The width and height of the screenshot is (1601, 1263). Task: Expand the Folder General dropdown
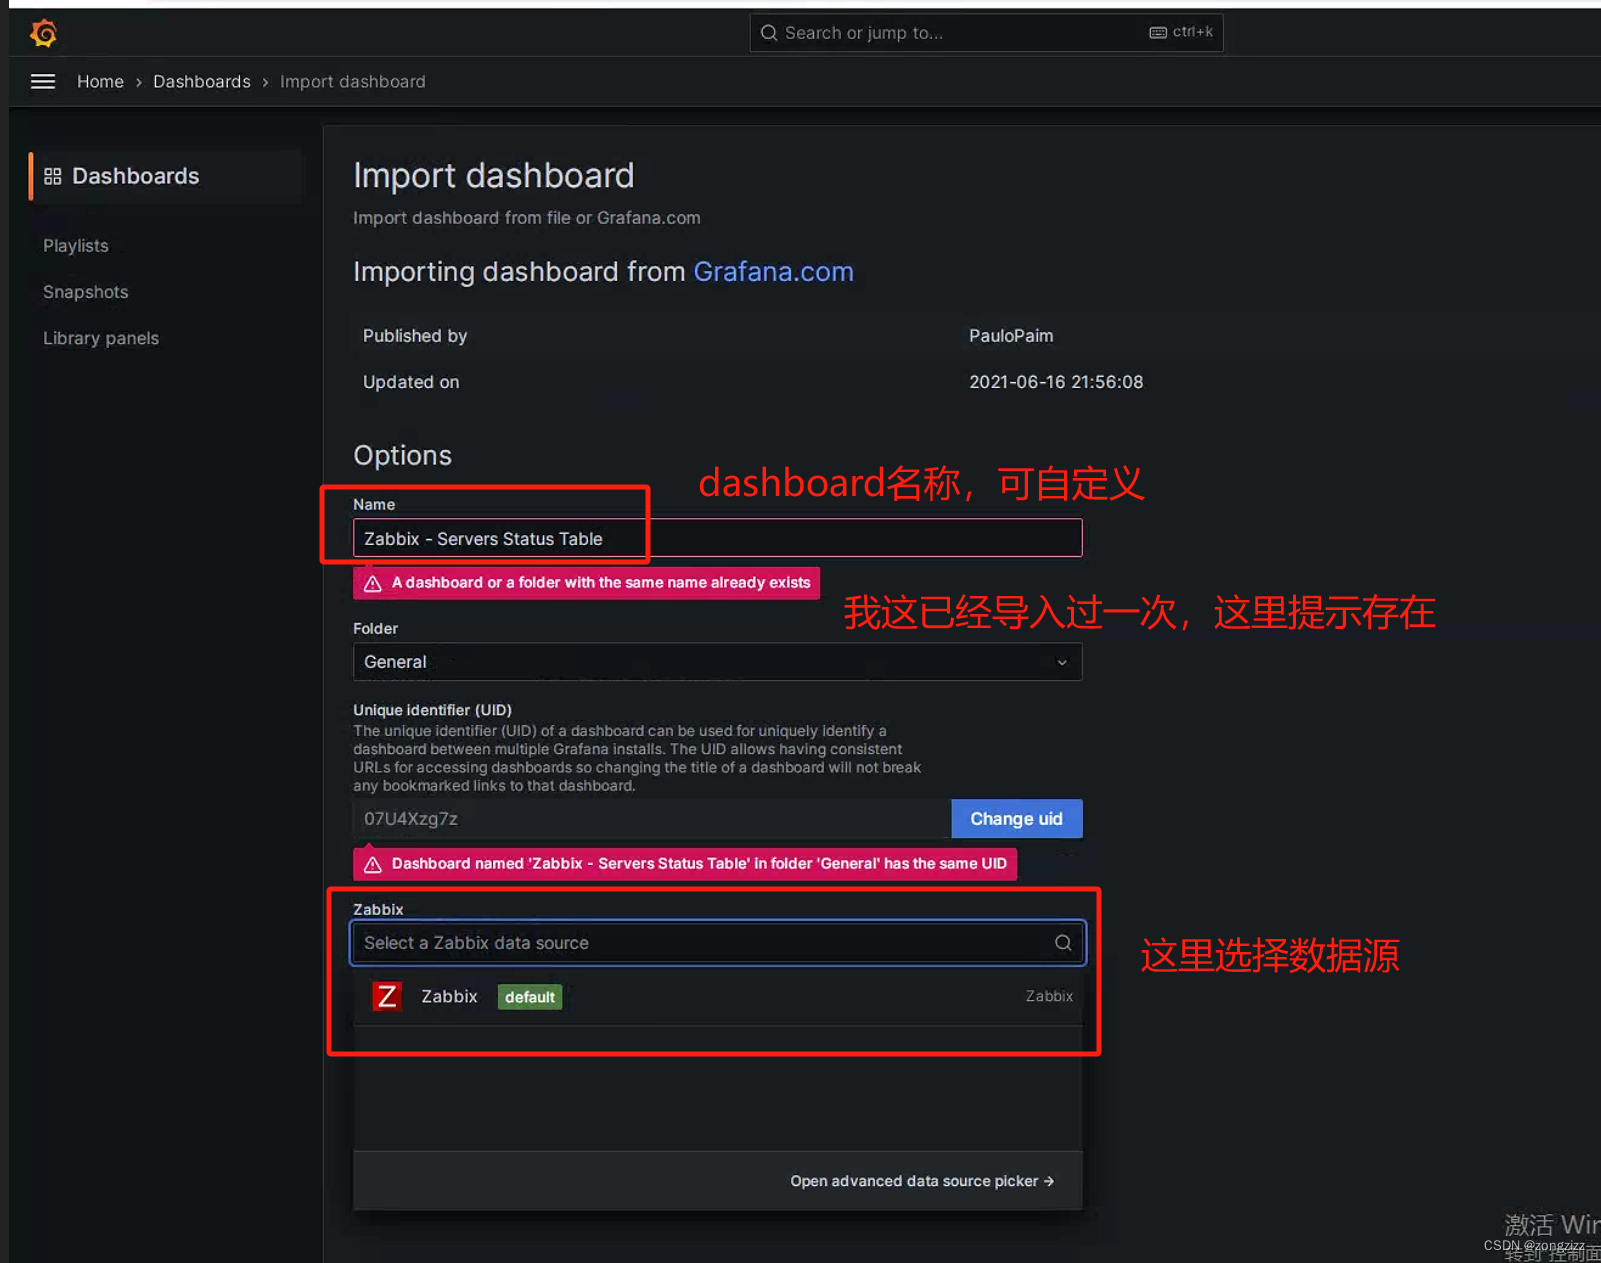(x=717, y=662)
